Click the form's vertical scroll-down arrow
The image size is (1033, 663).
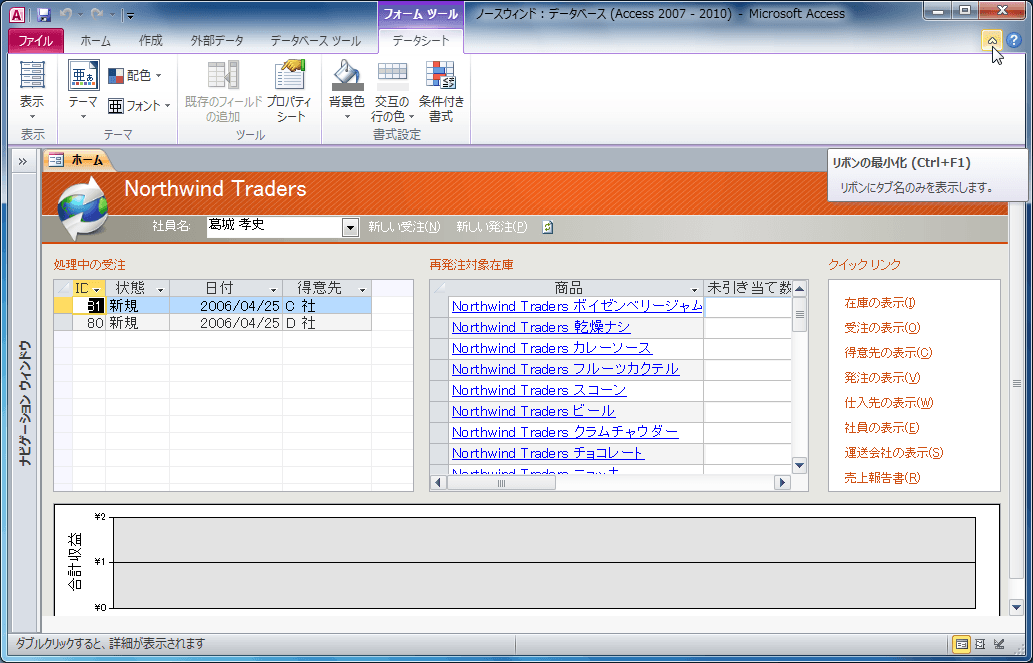(1016, 608)
